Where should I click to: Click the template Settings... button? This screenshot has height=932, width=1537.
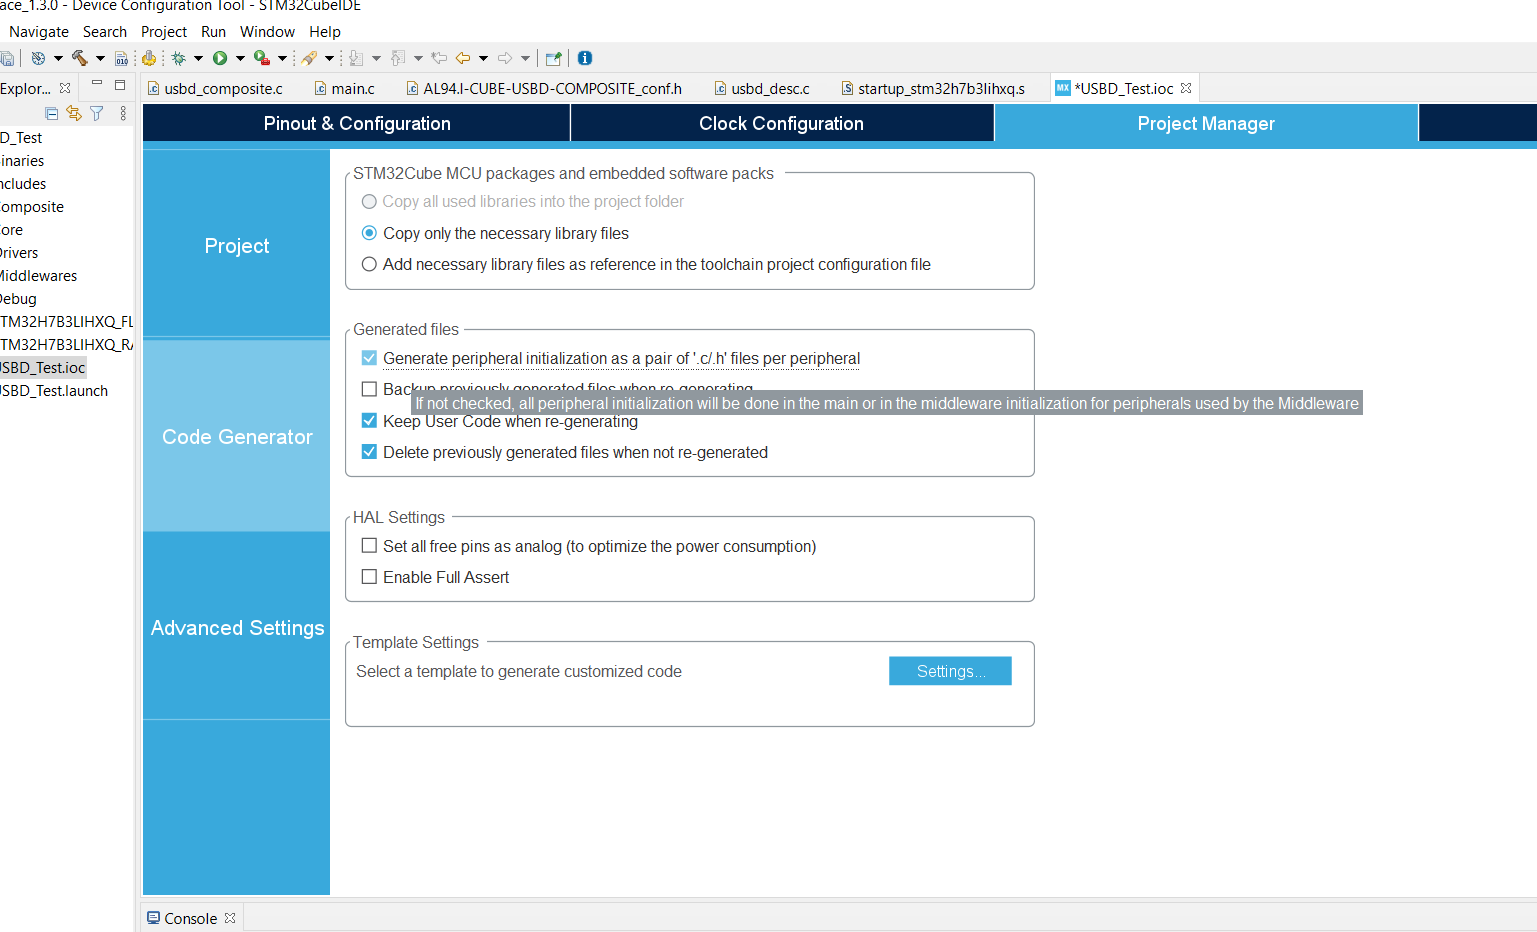[x=950, y=671]
